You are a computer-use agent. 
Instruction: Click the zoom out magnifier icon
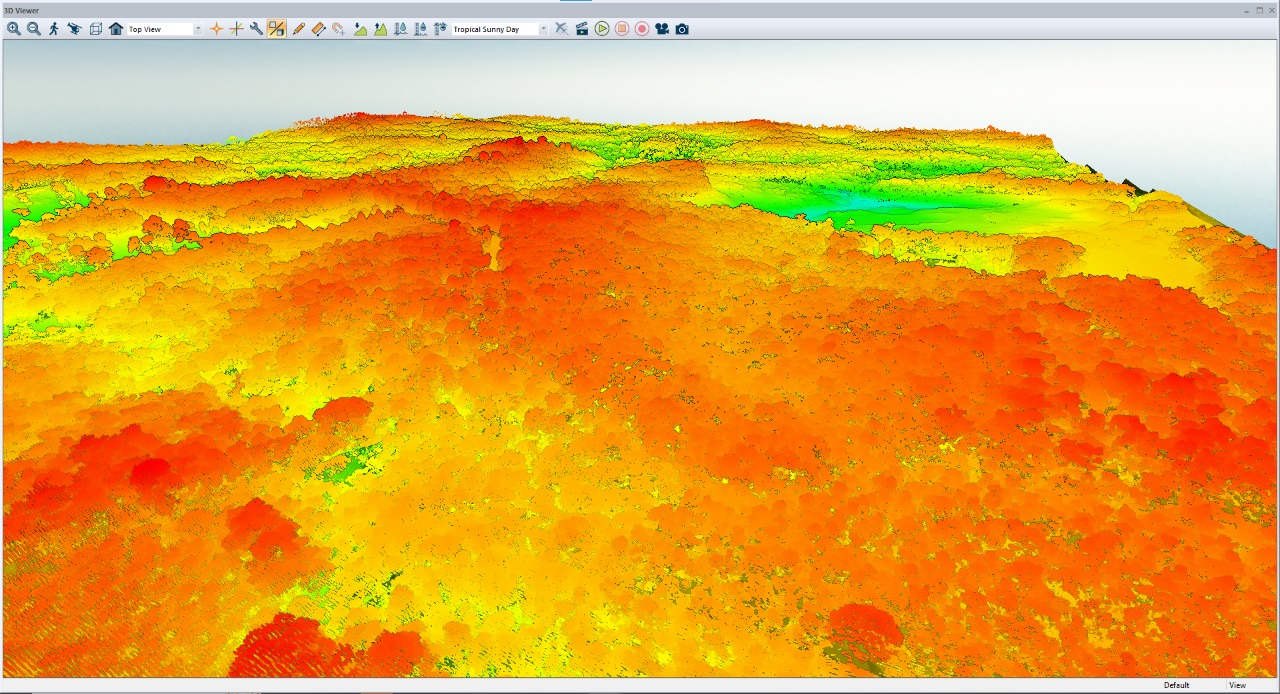[x=34, y=29]
